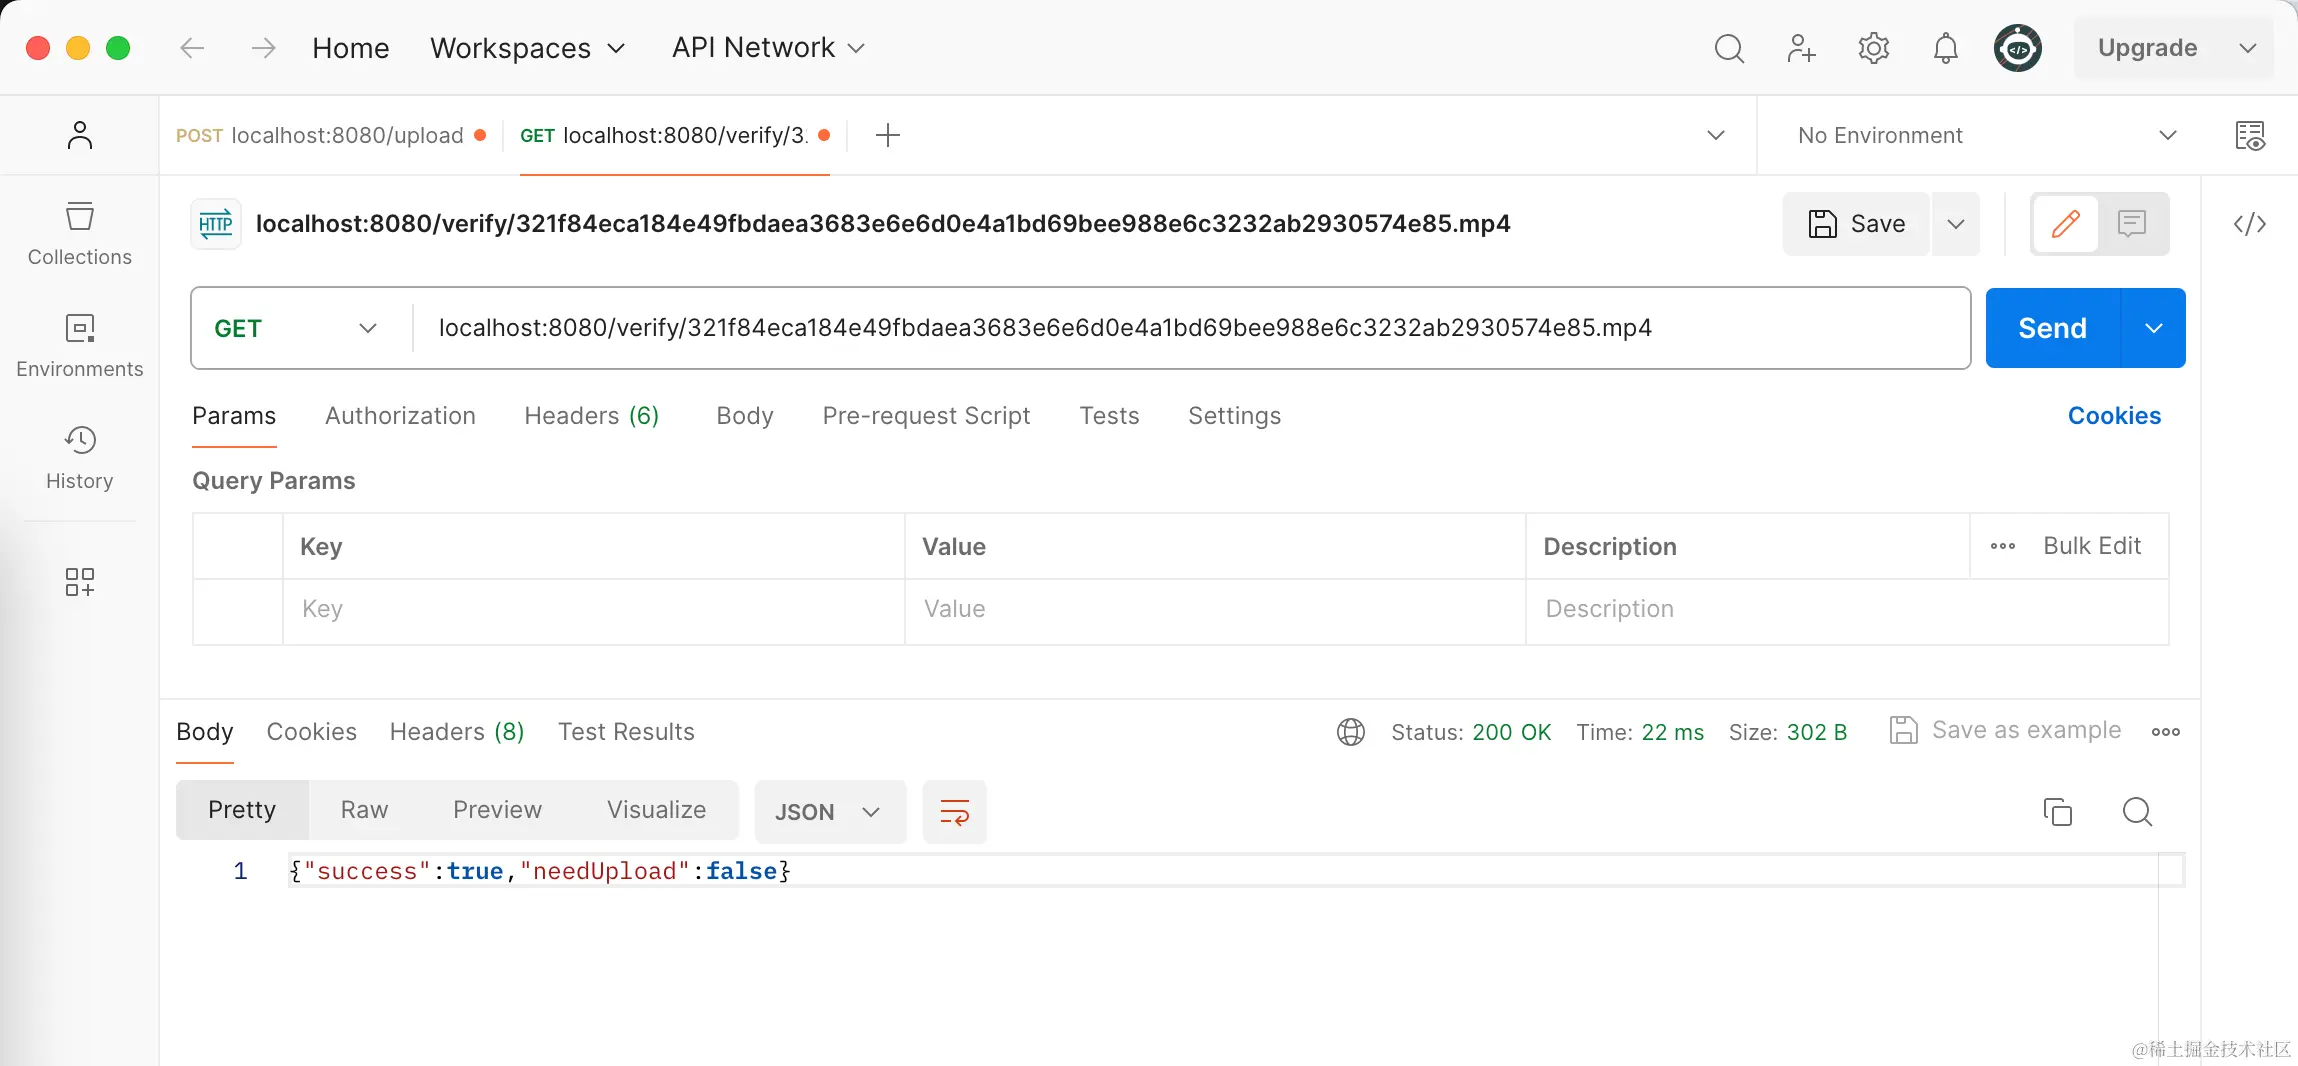The image size is (2298, 1066).
Task: Click the HTTP request type icon
Action: point(216,224)
